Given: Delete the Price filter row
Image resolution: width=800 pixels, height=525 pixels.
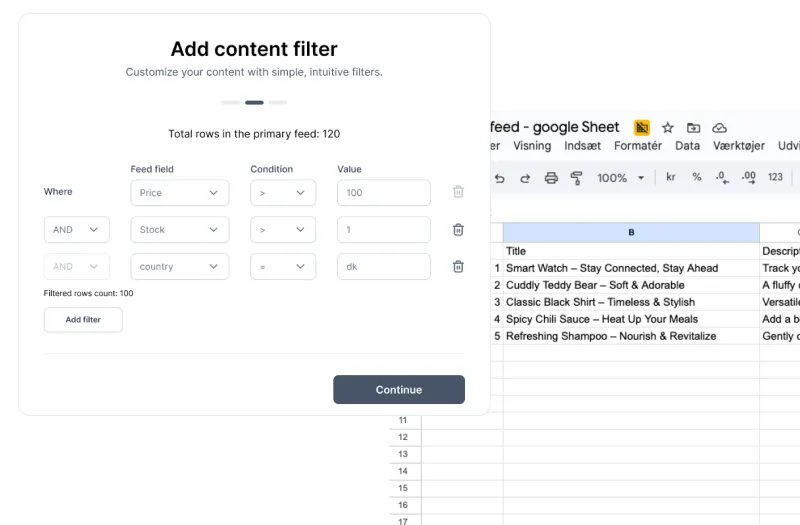Looking at the screenshot, I should (458, 192).
